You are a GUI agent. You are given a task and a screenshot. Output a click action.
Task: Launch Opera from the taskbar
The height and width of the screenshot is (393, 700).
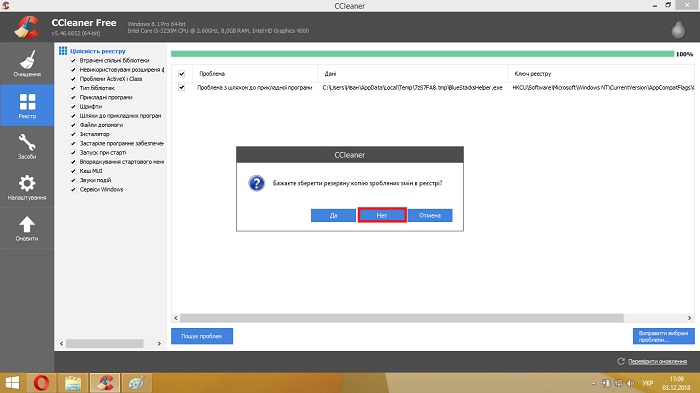41,383
